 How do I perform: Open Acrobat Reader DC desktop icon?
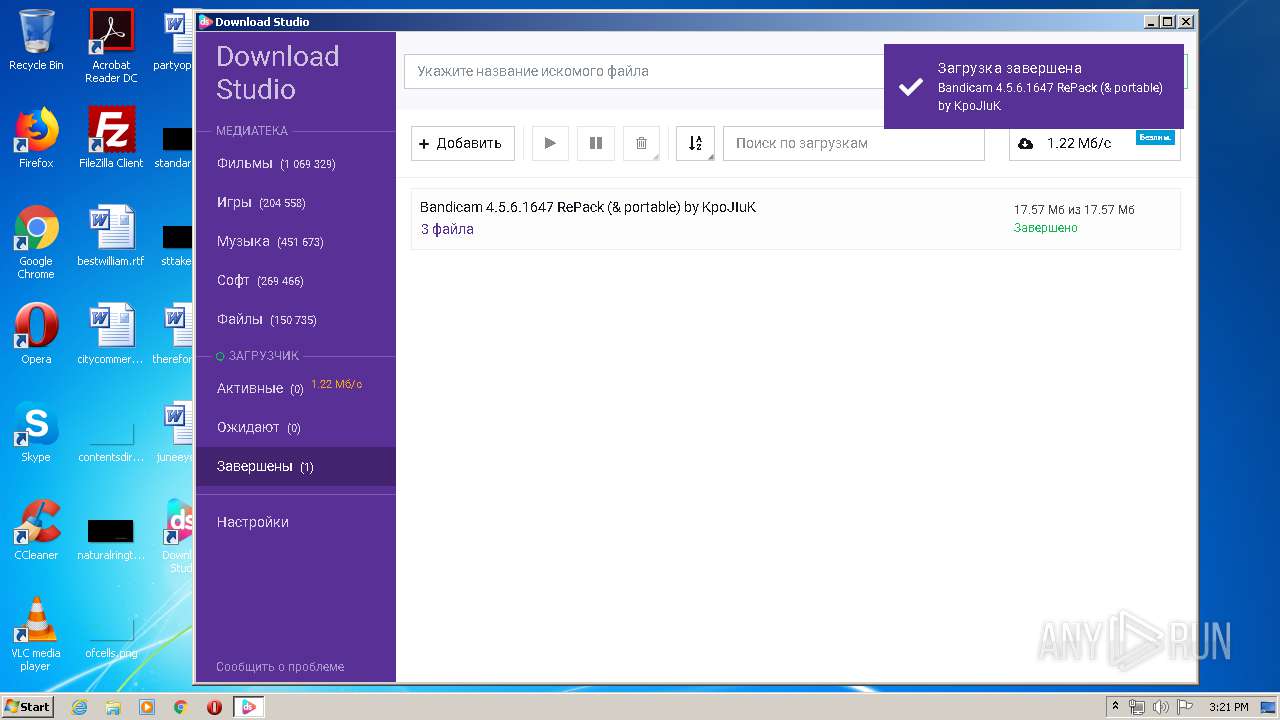tap(111, 46)
